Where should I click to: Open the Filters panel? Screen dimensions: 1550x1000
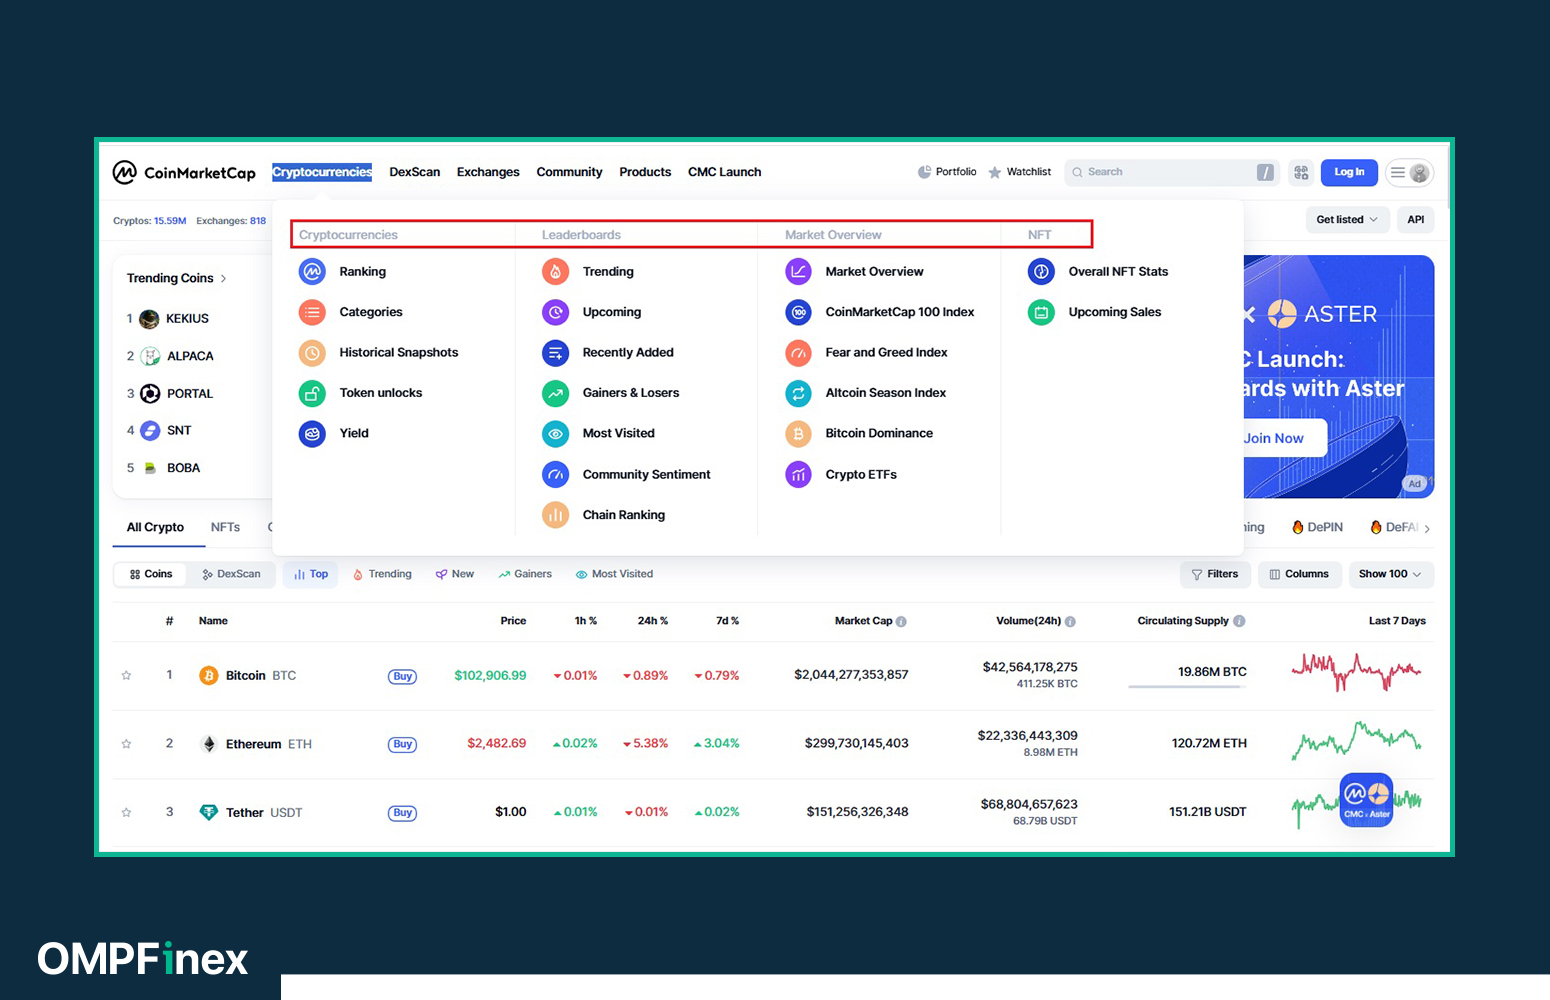[1215, 574]
